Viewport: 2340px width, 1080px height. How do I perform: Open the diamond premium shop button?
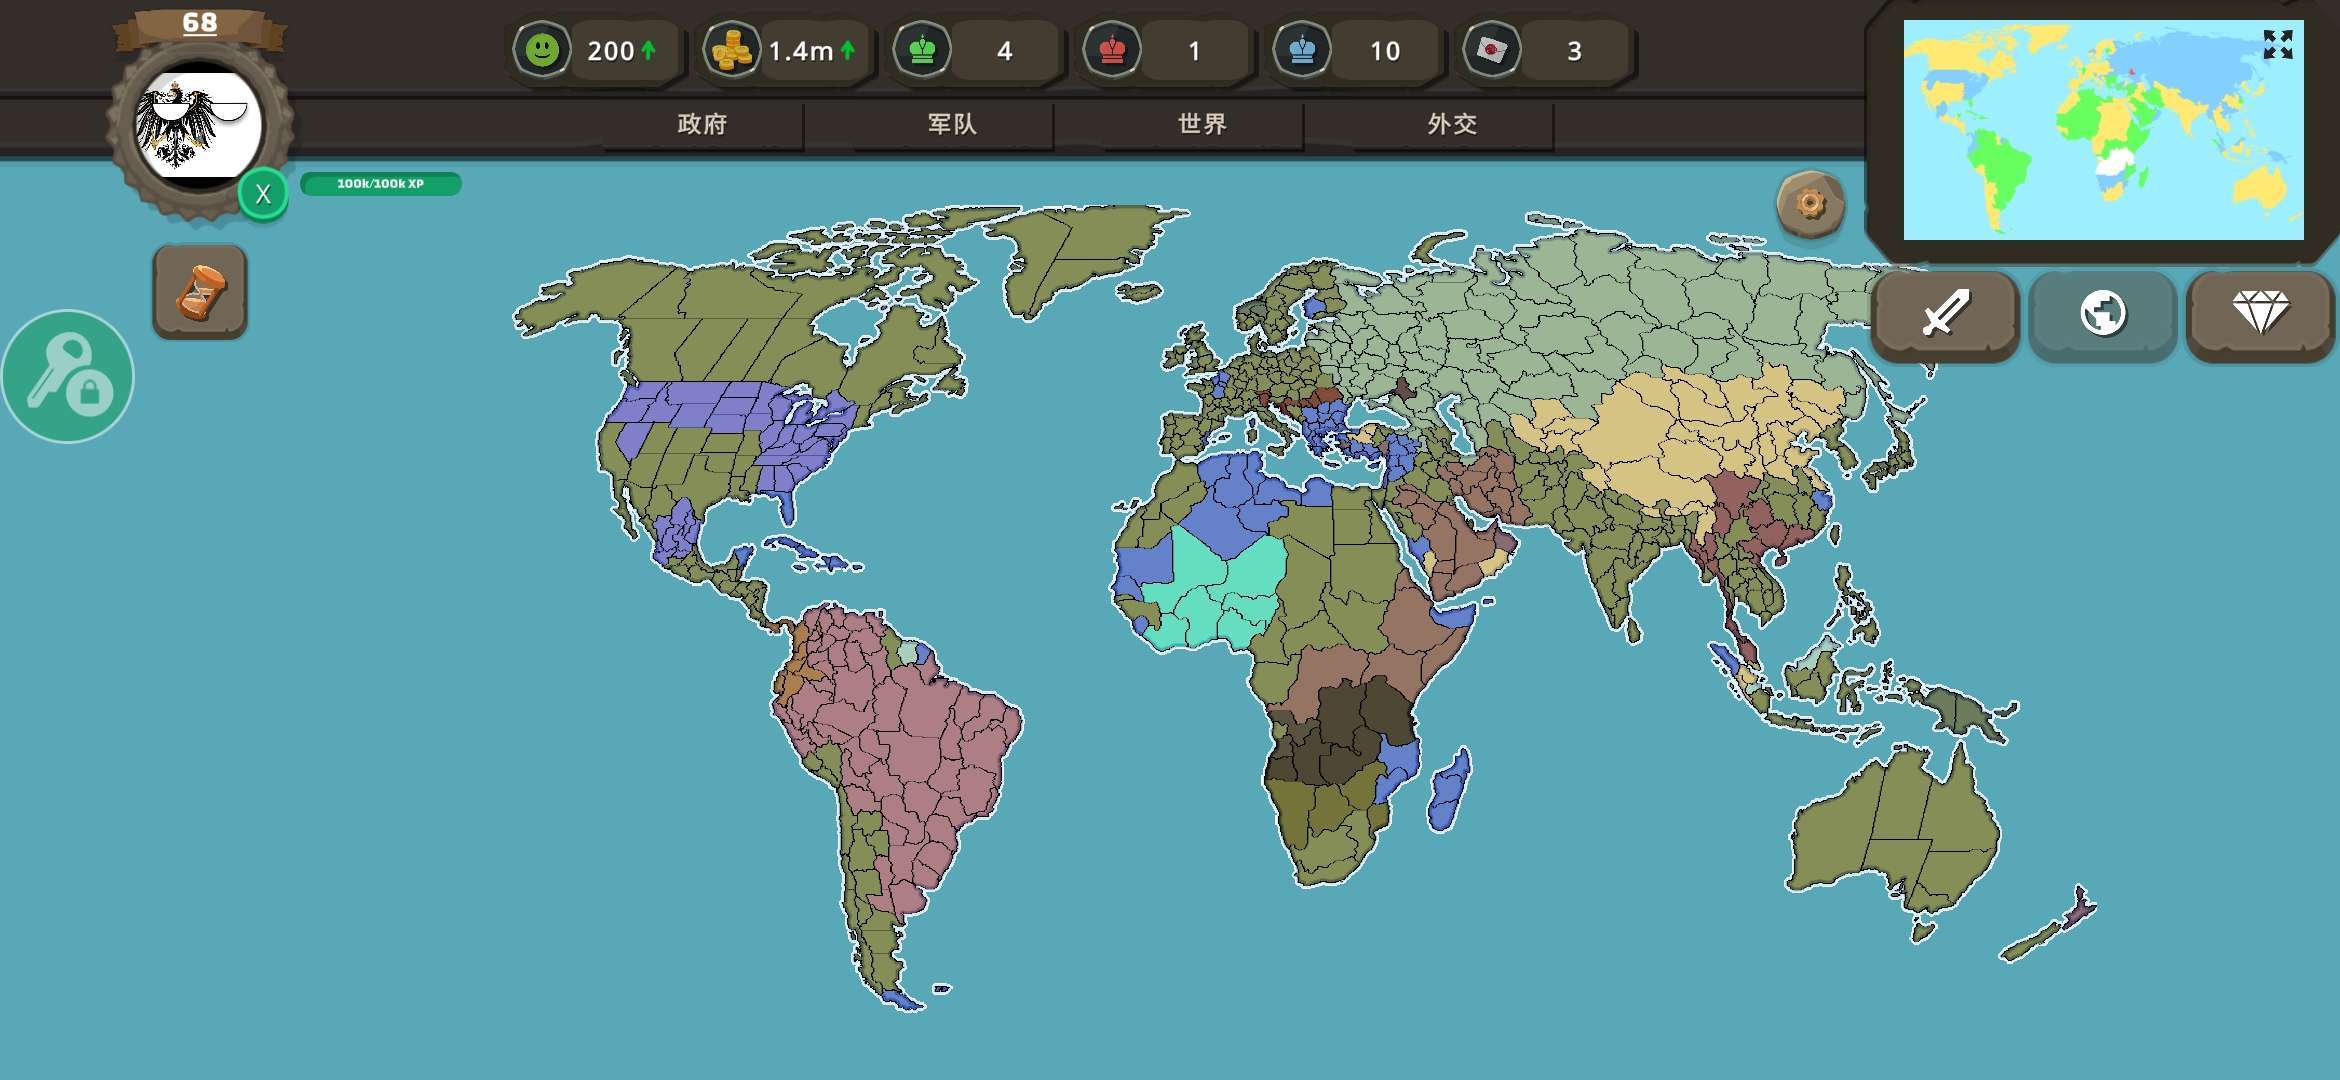2260,314
